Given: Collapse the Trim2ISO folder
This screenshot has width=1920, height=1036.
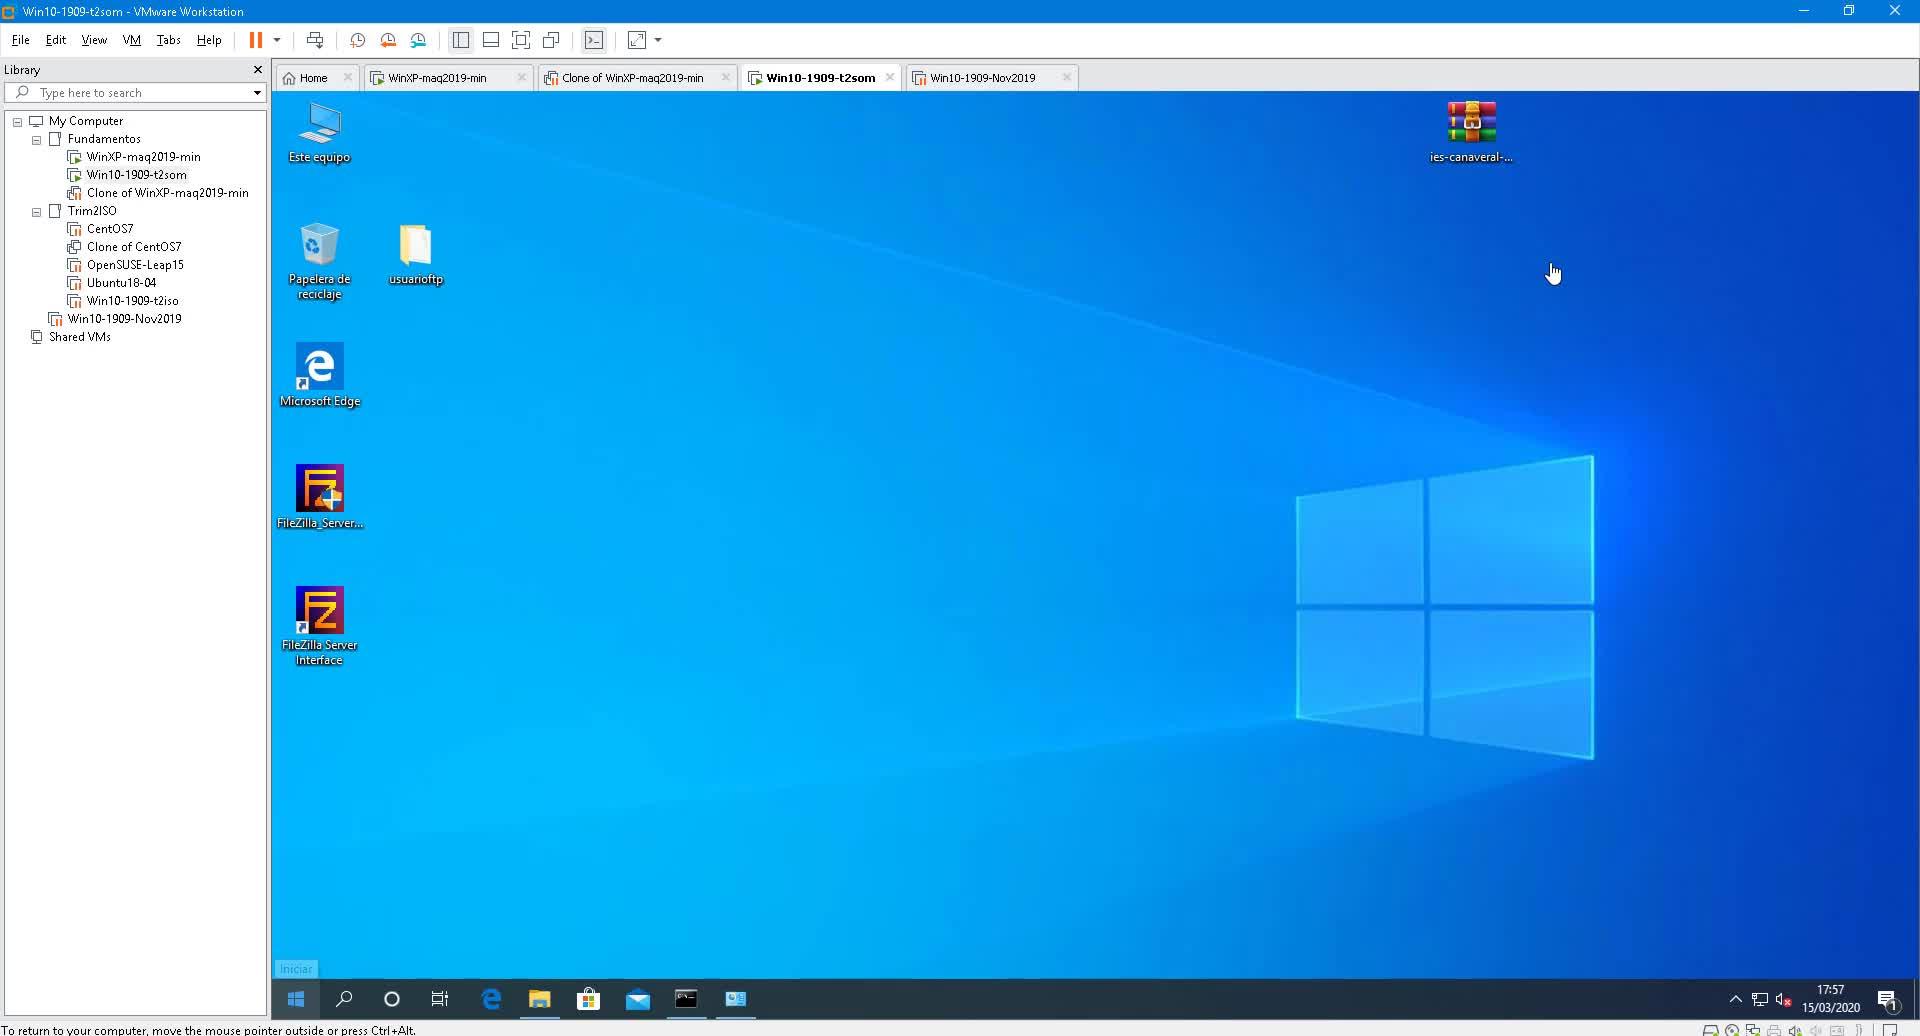Looking at the screenshot, I should pos(36,212).
